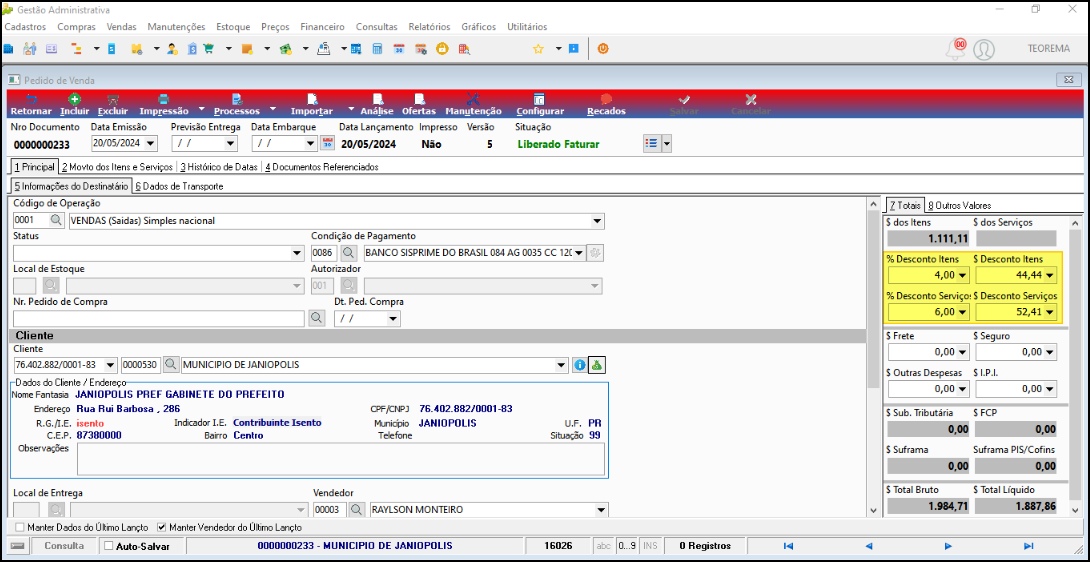Open the Previsão Entrega date dropdown
This screenshot has width=1090, height=562.
tap(231, 143)
